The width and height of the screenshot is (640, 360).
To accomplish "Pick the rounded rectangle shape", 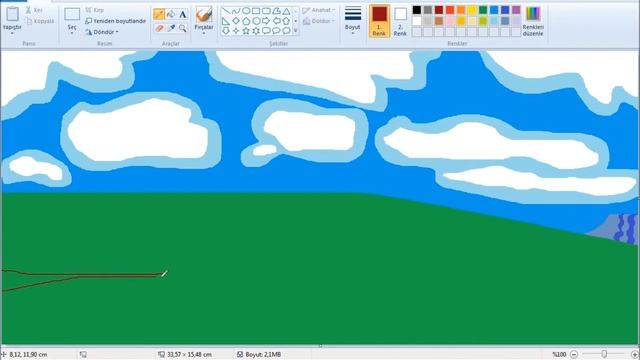I will pyautogui.click(x=266, y=11).
